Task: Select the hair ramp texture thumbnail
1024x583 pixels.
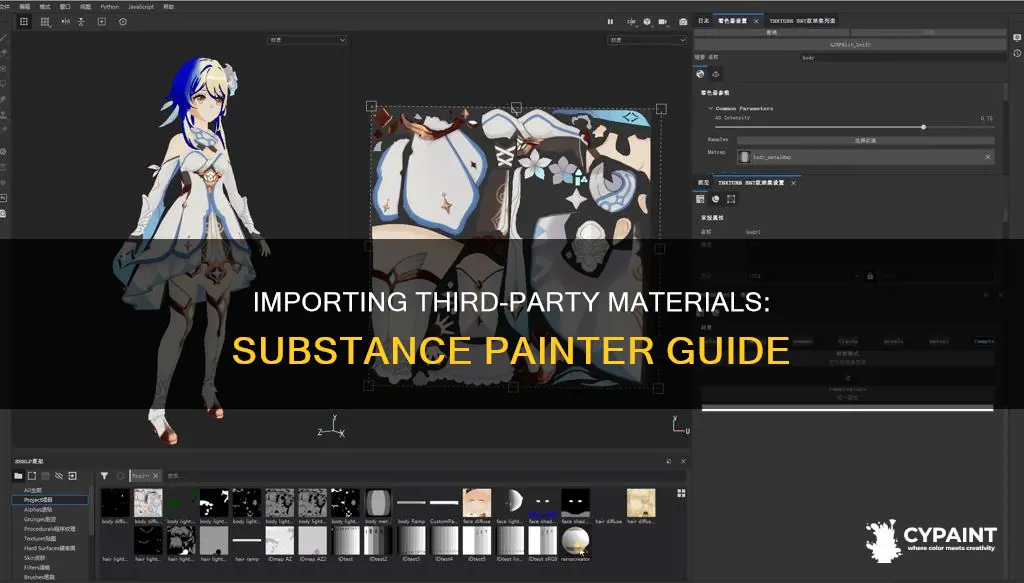Action: point(247,541)
